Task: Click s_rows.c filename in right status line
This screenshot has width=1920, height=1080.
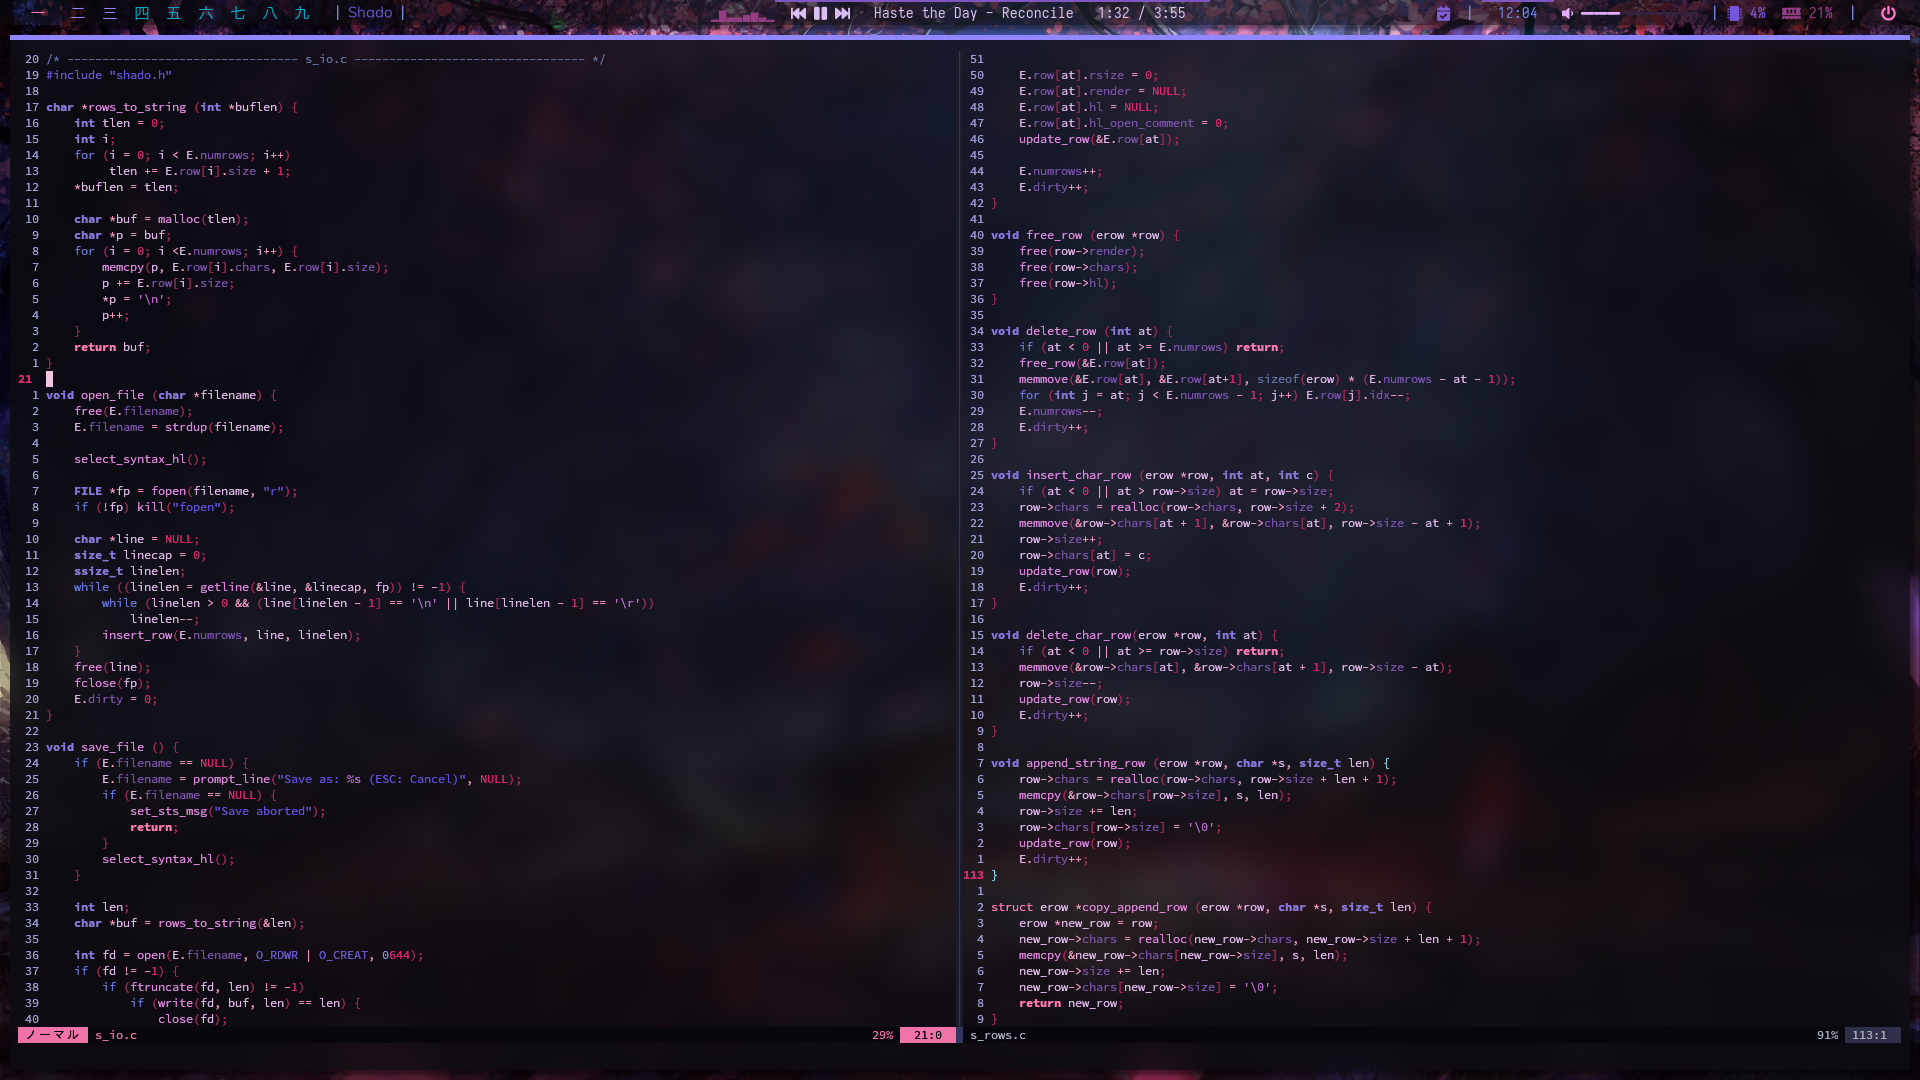Action: (x=998, y=1035)
